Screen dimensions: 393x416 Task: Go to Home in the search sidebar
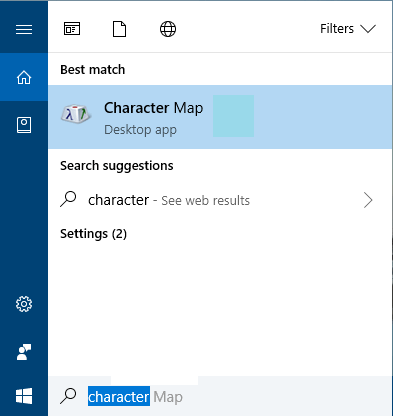pyautogui.click(x=24, y=77)
